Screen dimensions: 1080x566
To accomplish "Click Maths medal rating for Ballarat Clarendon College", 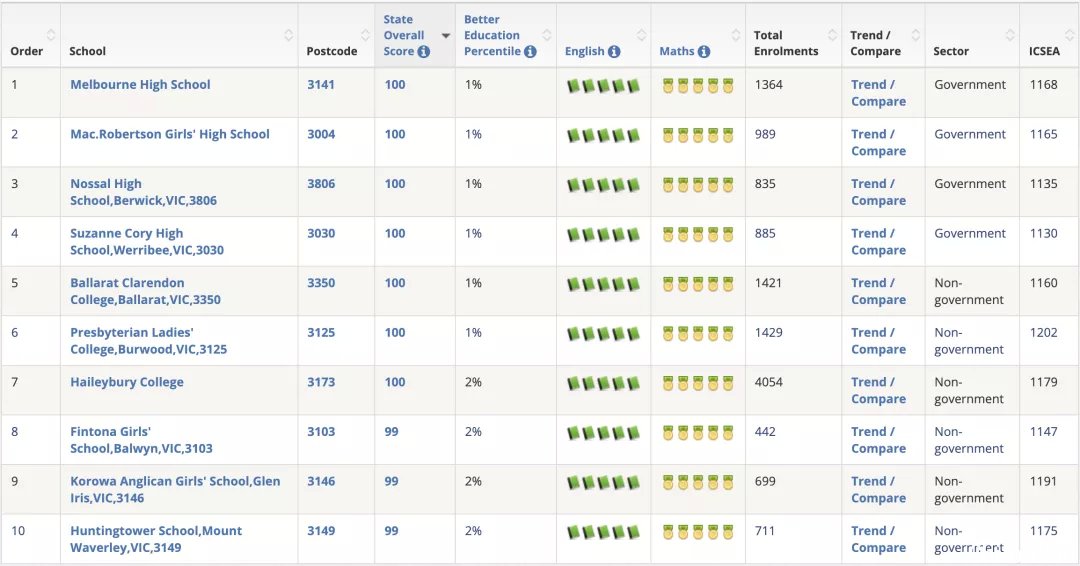I will click(x=698, y=284).
